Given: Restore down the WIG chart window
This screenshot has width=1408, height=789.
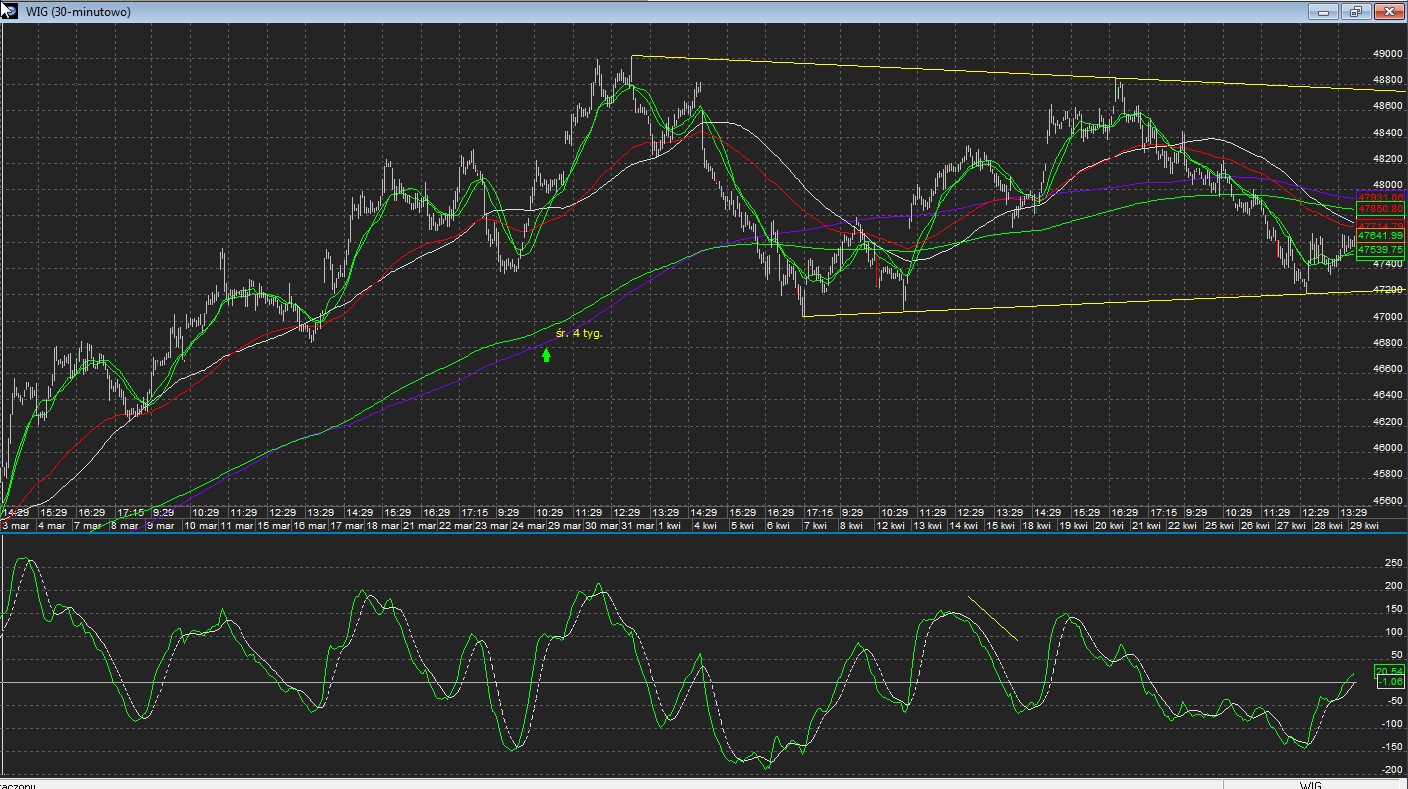Looking at the screenshot, I should pos(1356,12).
